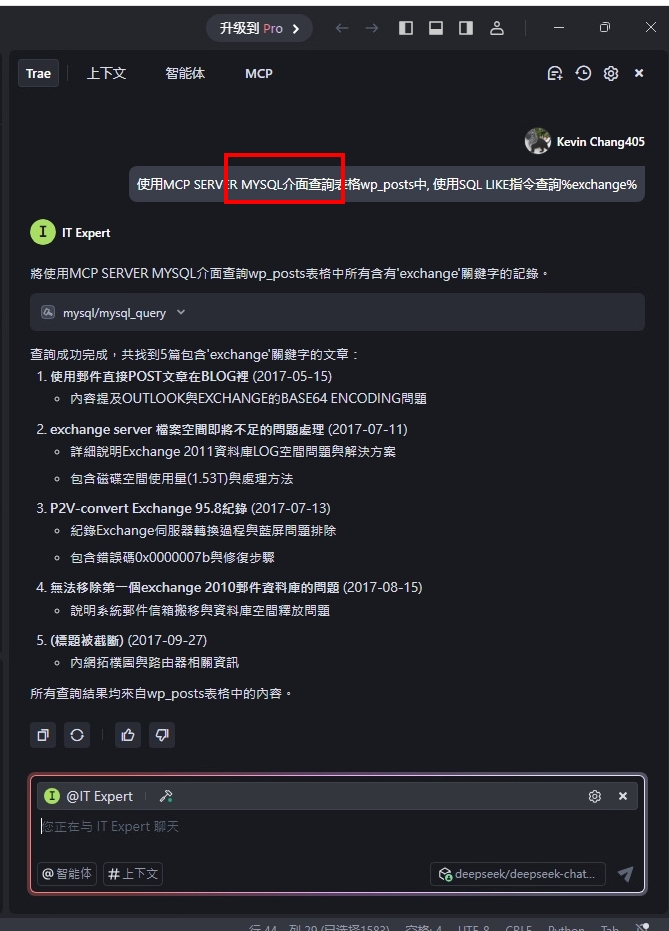
Task: Open AI panel settings gear icon
Action: coord(611,73)
